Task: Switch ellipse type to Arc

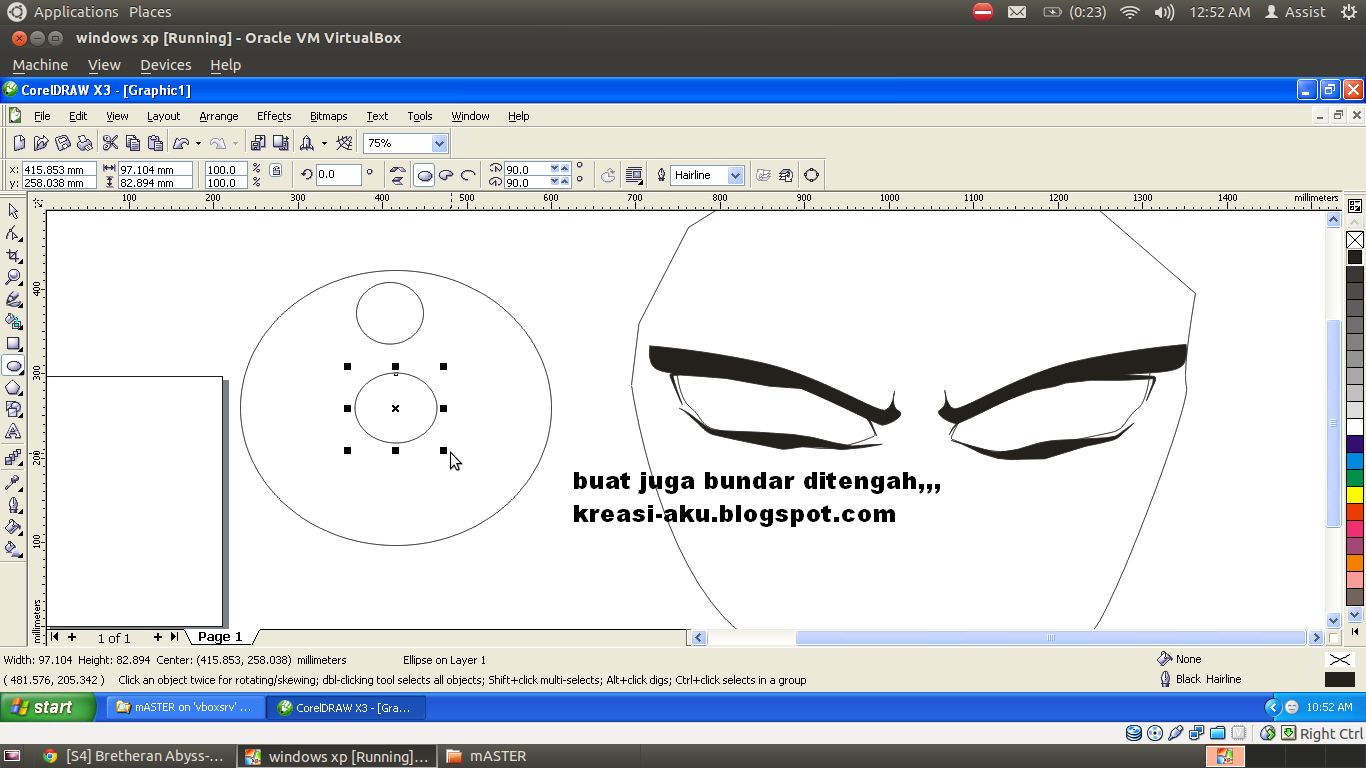Action: (x=467, y=175)
